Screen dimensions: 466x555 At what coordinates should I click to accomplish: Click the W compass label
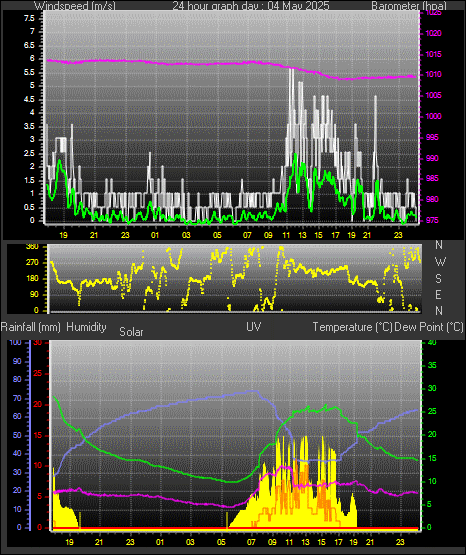tap(440, 262)
